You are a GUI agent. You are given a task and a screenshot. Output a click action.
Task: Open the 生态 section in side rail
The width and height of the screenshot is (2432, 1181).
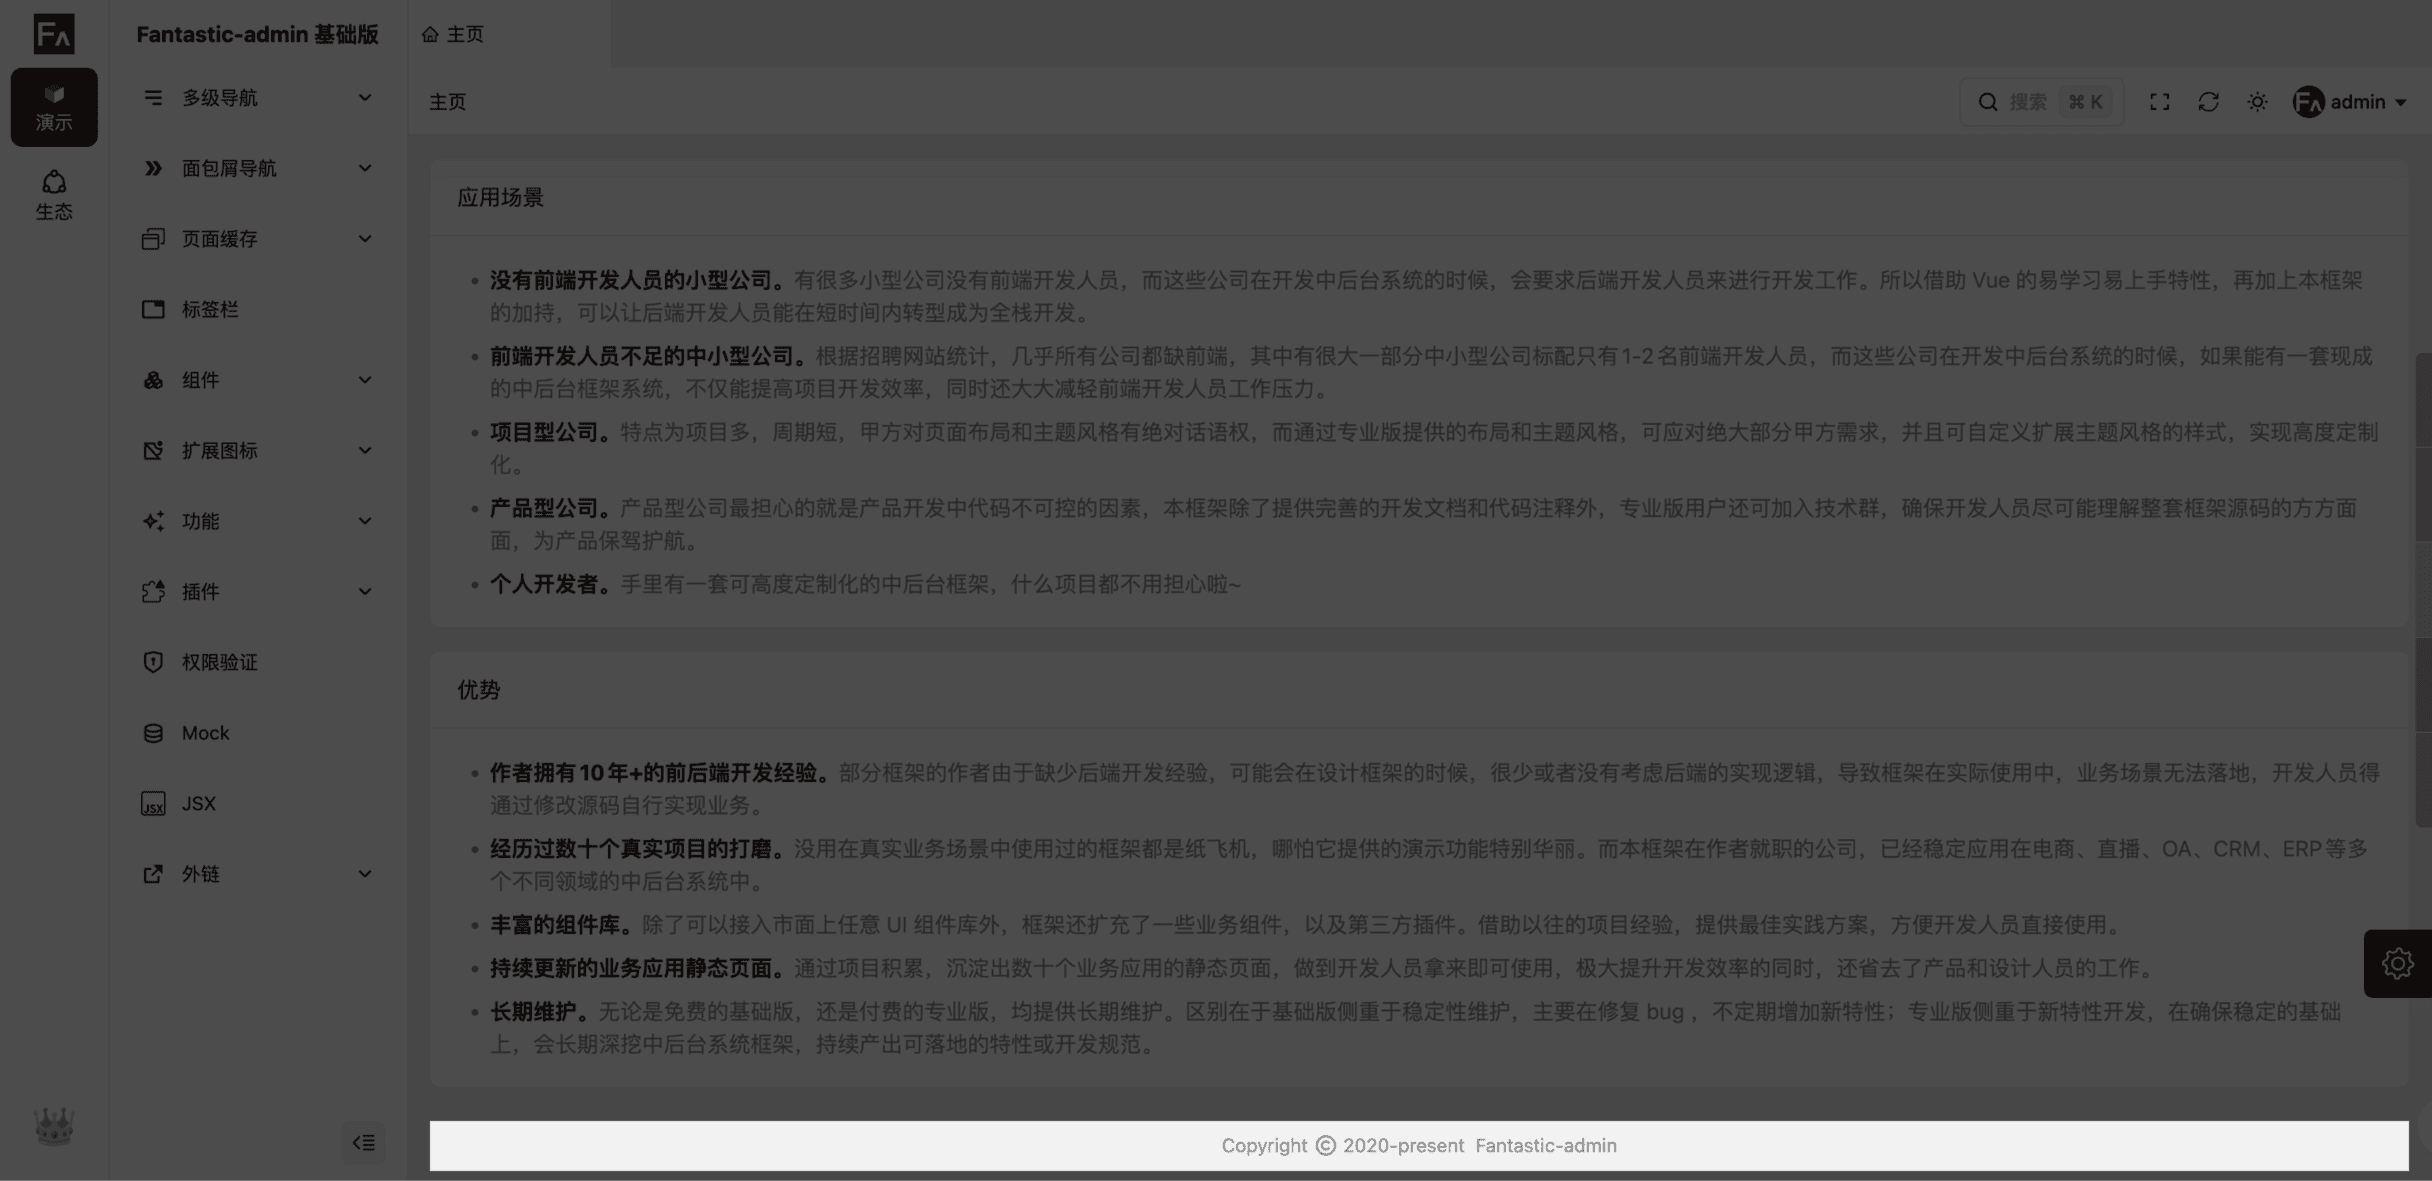coord(54,195)
